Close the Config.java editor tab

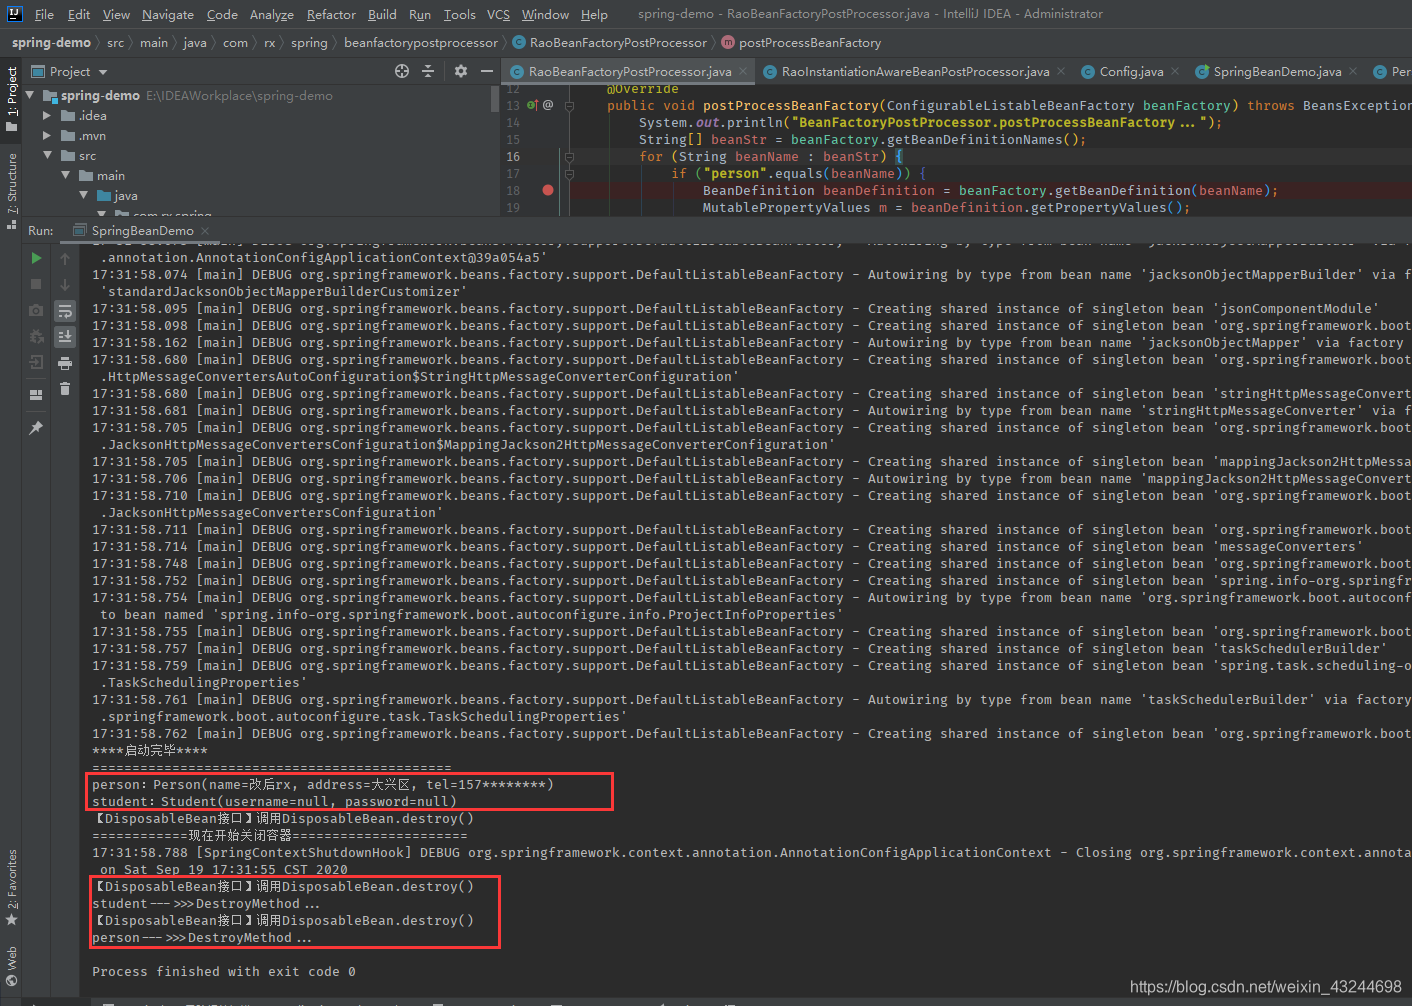[1175, 72]
